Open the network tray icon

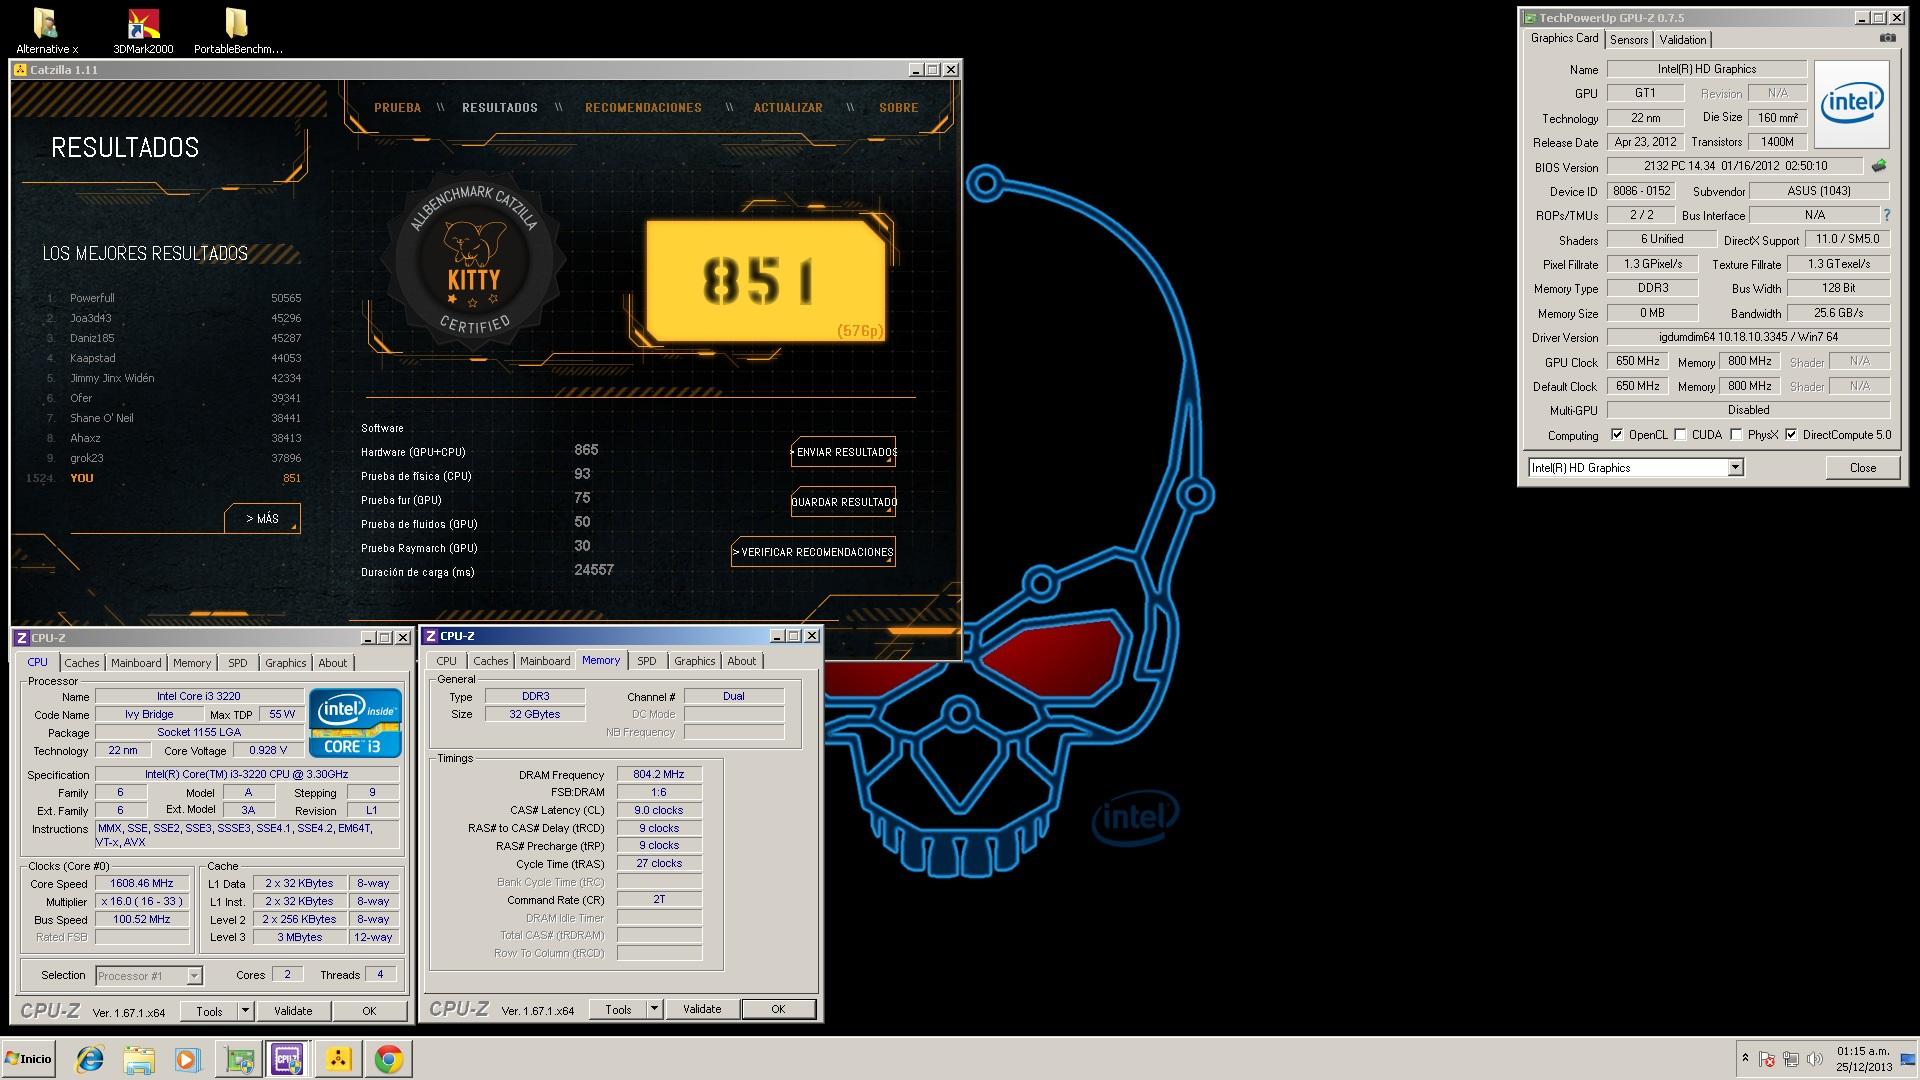[1791, 1059]
